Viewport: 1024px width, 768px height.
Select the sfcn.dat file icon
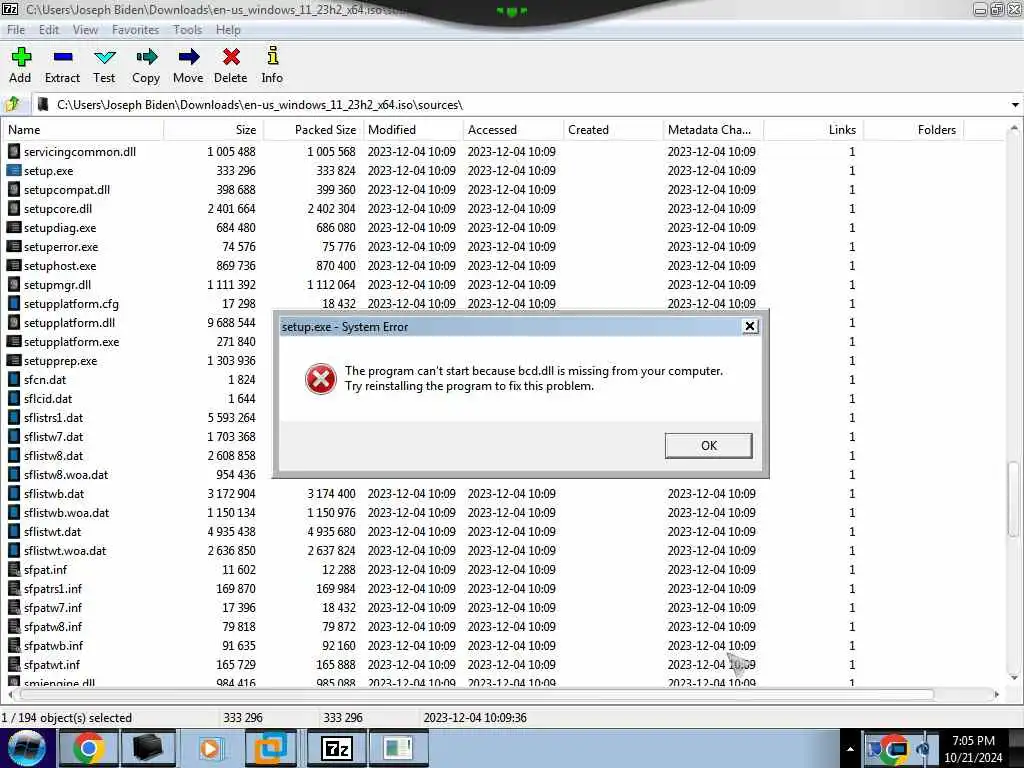tap(14, 379)
